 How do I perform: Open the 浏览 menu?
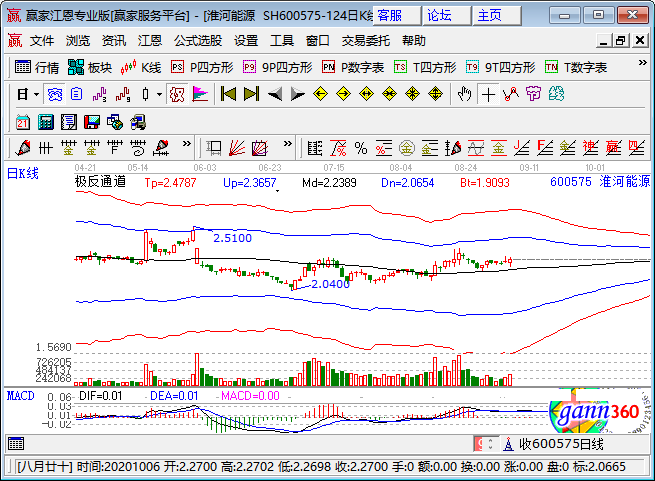click(x=78, y=41)
